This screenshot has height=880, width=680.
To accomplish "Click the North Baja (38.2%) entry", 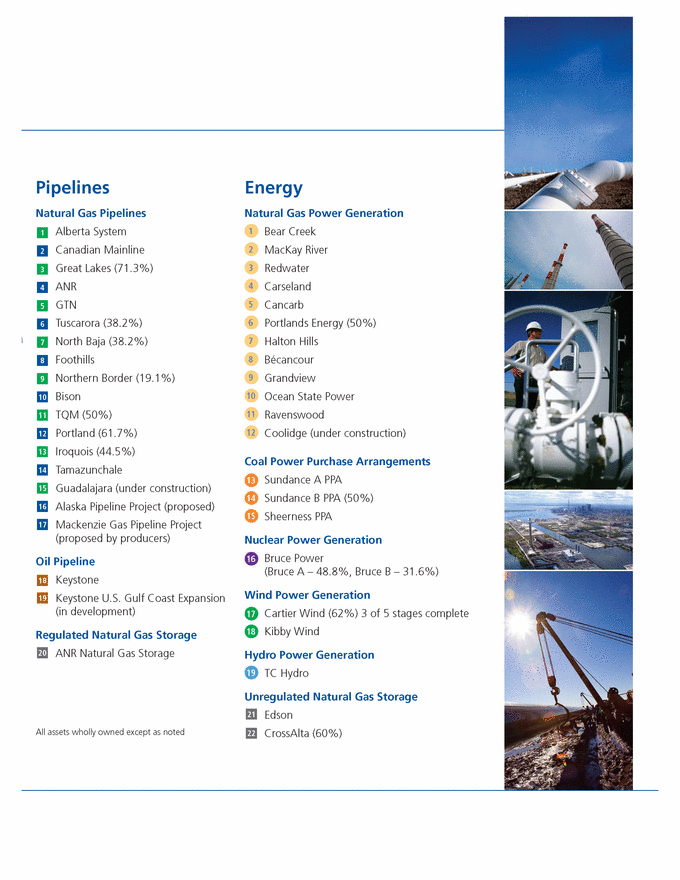I will [102, 341].
